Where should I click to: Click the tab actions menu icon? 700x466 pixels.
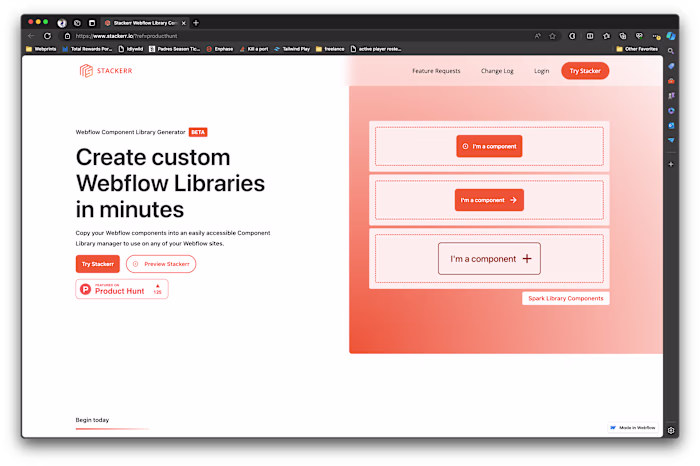(x=92, y=23)
